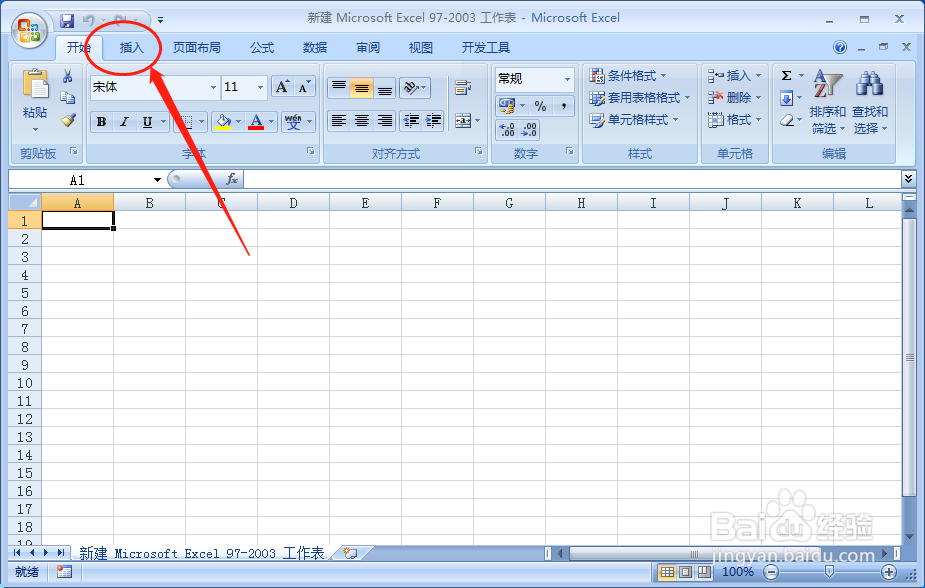Screen dimensions: 925x588
Task: Open font name 宋体 dropdown
Action: 213,87
